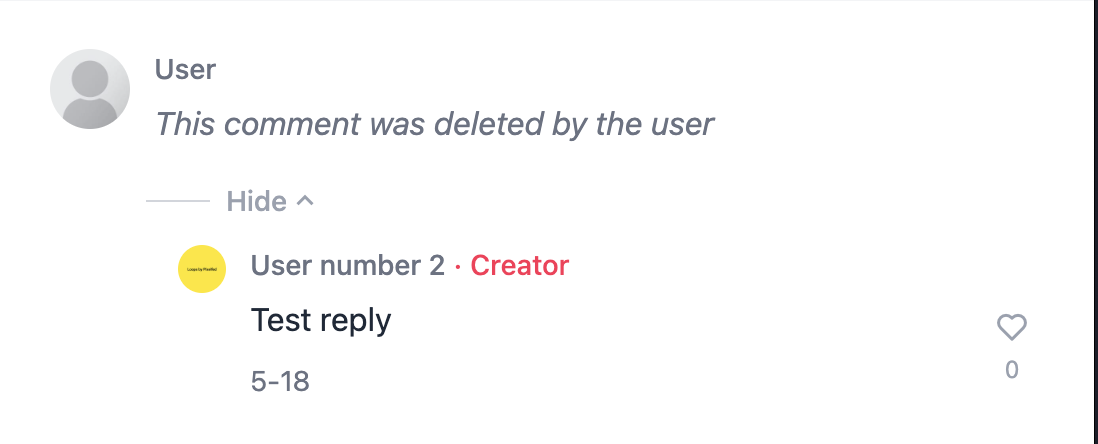Click the red Creator badge

[x=519, y=266]
